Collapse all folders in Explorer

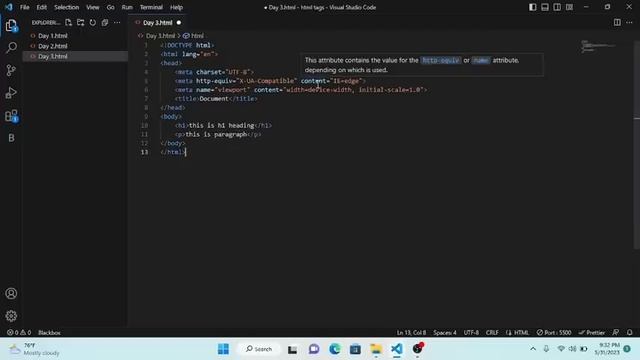pos(105,22)
